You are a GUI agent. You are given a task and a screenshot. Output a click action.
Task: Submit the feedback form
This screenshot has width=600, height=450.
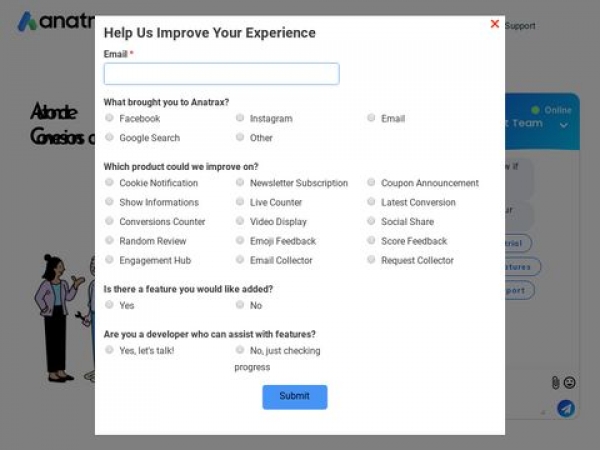coord(295,397)
